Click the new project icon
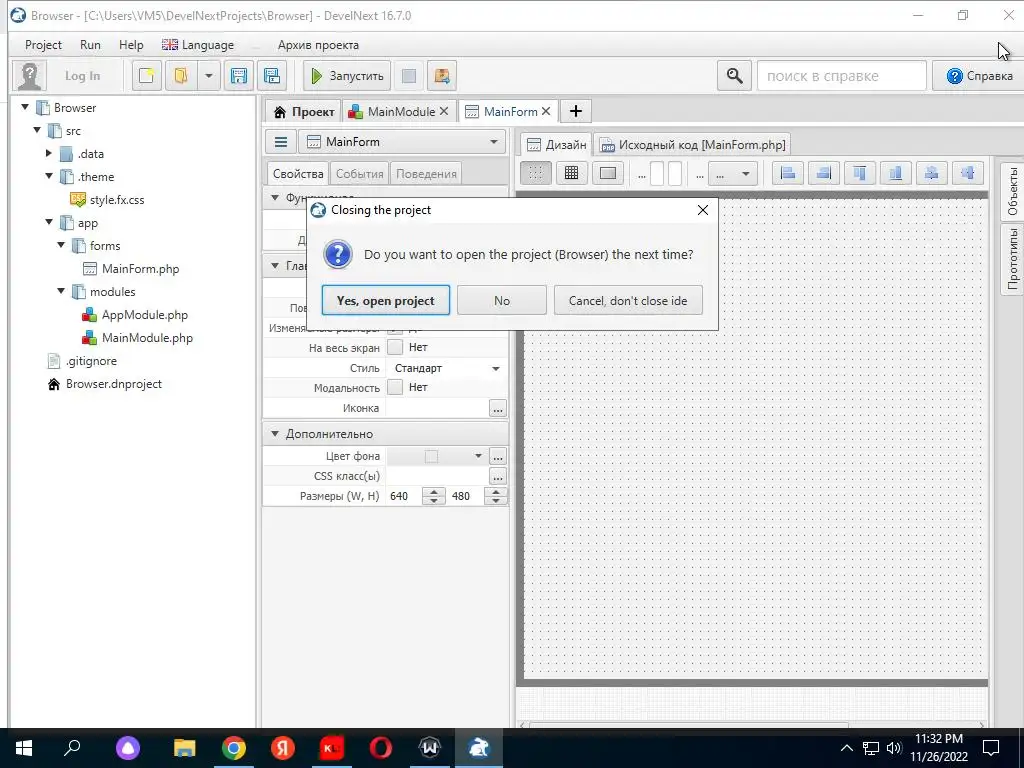This screenshot has height=768, width=1024. pos(146,76)
